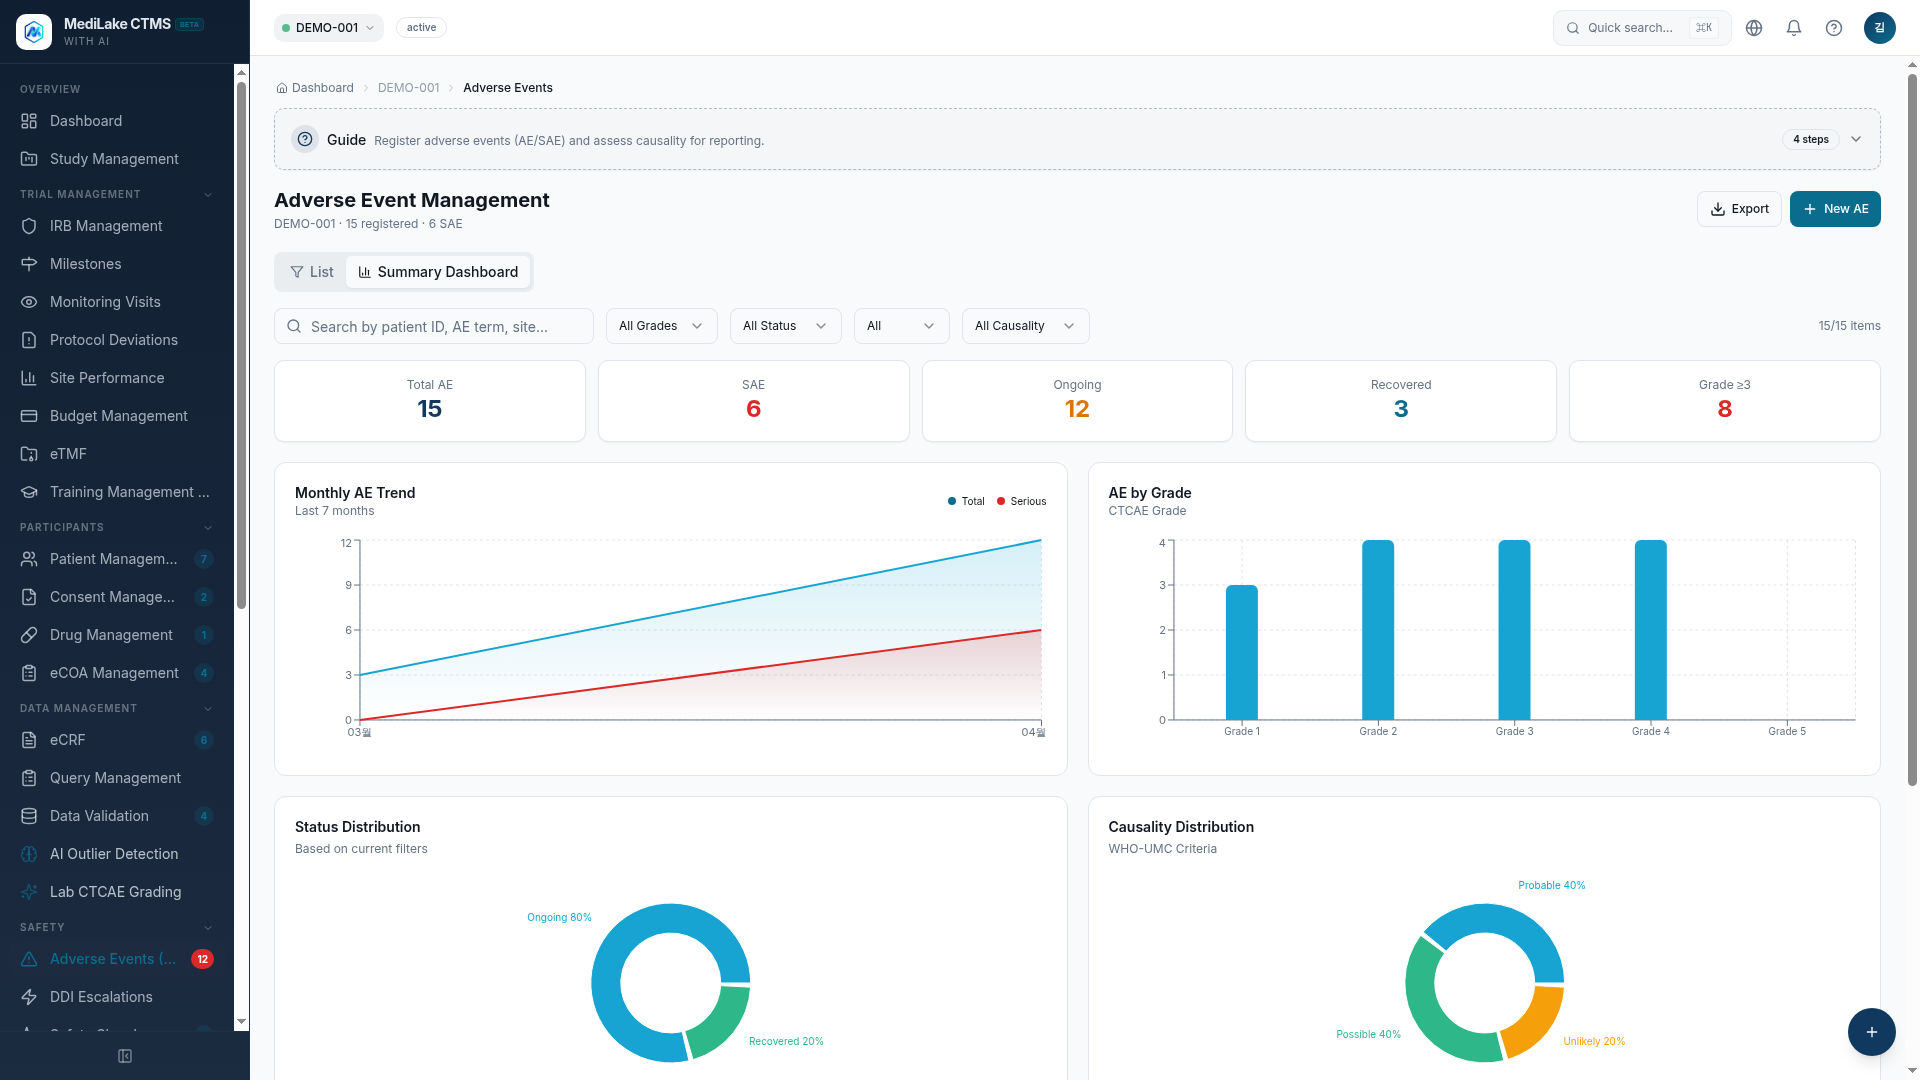The height and width of the screenshot is (1080, 1920).
Task: Open the plain All filter dropdown
Action: (901, 326)
